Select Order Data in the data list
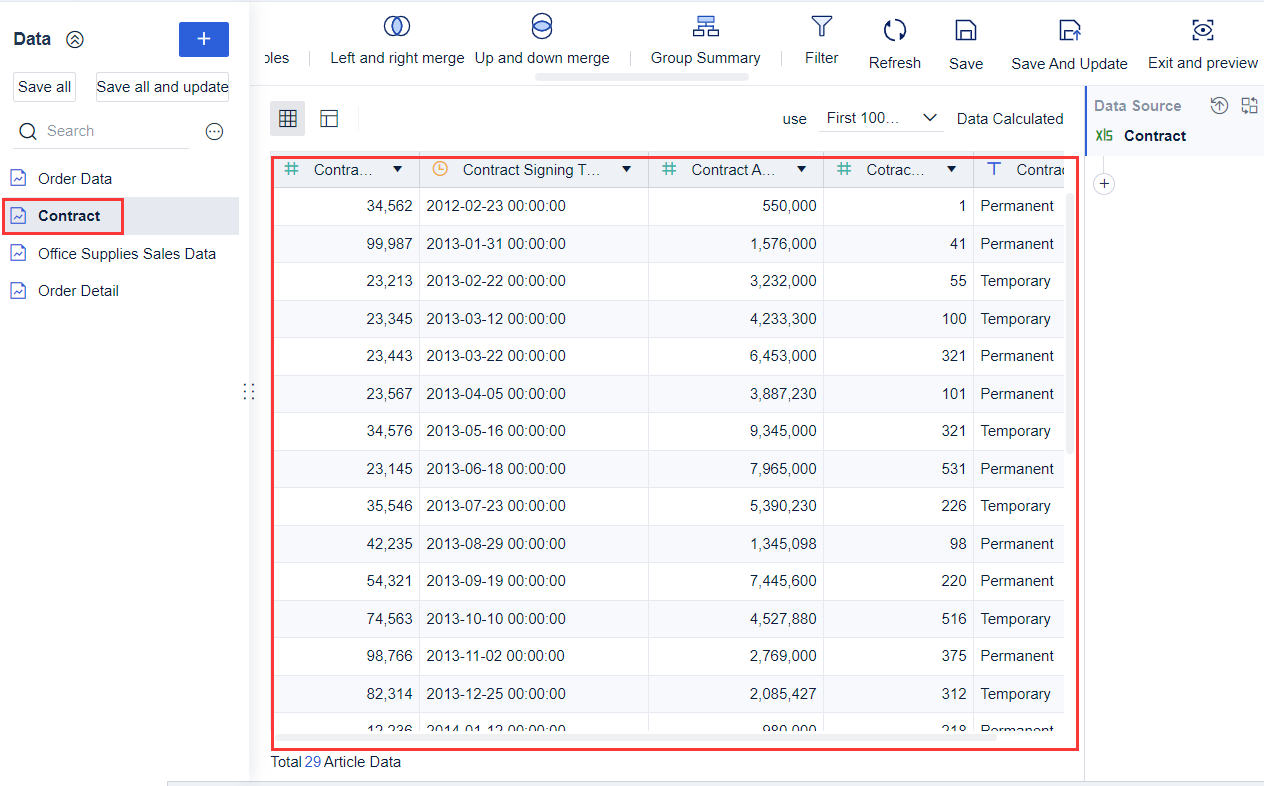Image resolution: width=1264 pixels, height=786 pixels. [x=75, y=179]
